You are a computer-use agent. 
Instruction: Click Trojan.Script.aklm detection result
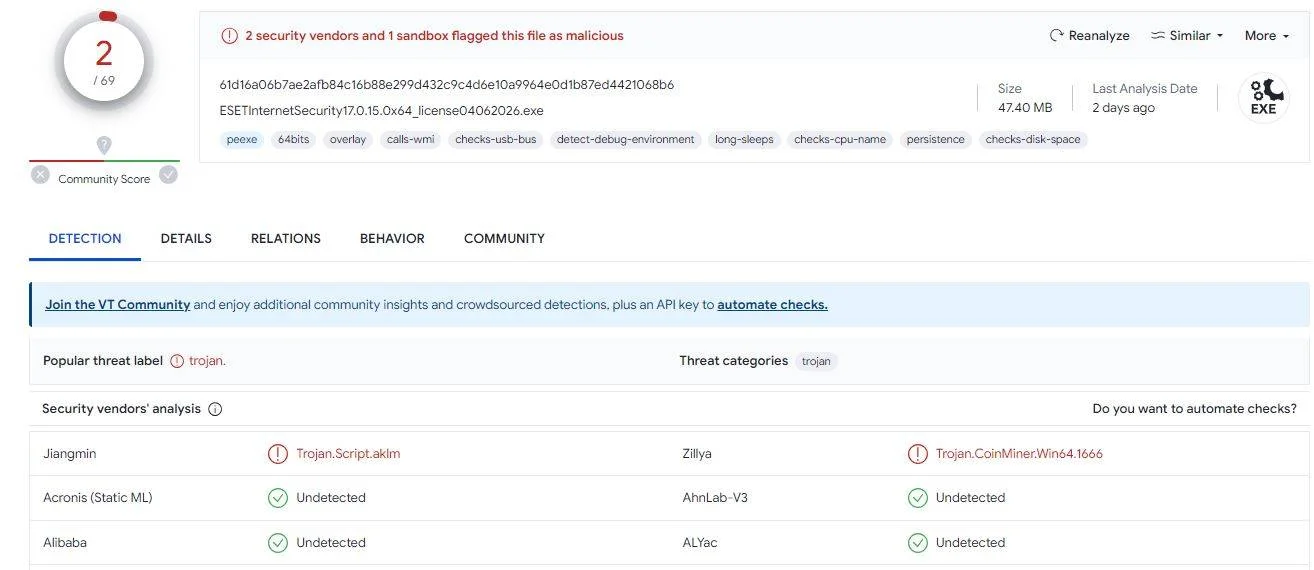click(x=348, y=453)
